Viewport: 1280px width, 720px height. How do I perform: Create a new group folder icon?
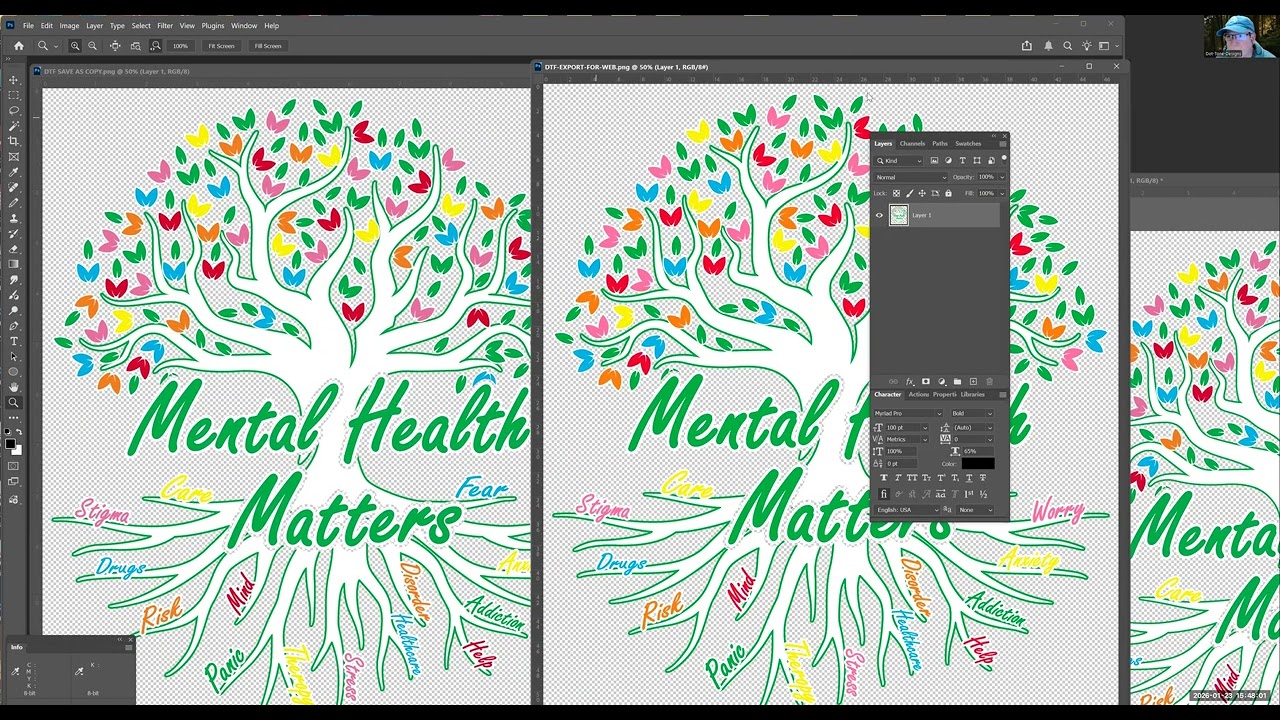957,382
